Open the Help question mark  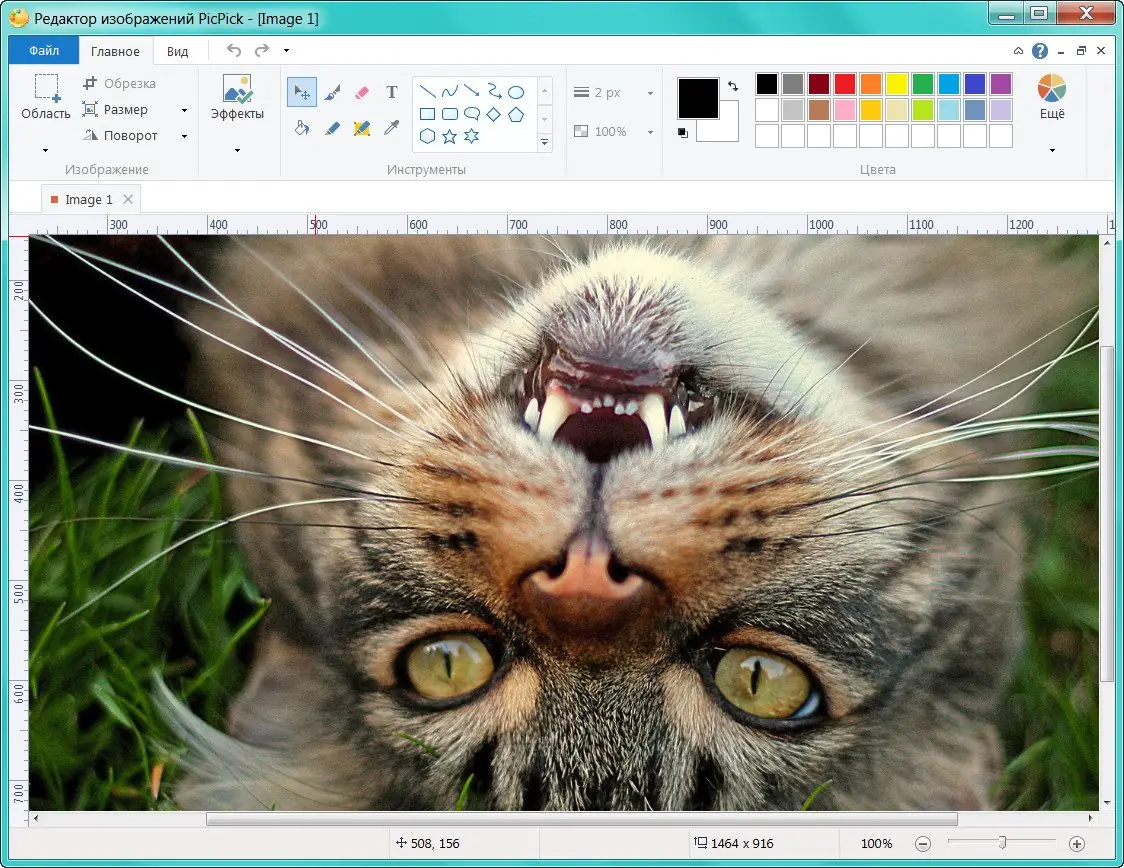point(1039,51)
